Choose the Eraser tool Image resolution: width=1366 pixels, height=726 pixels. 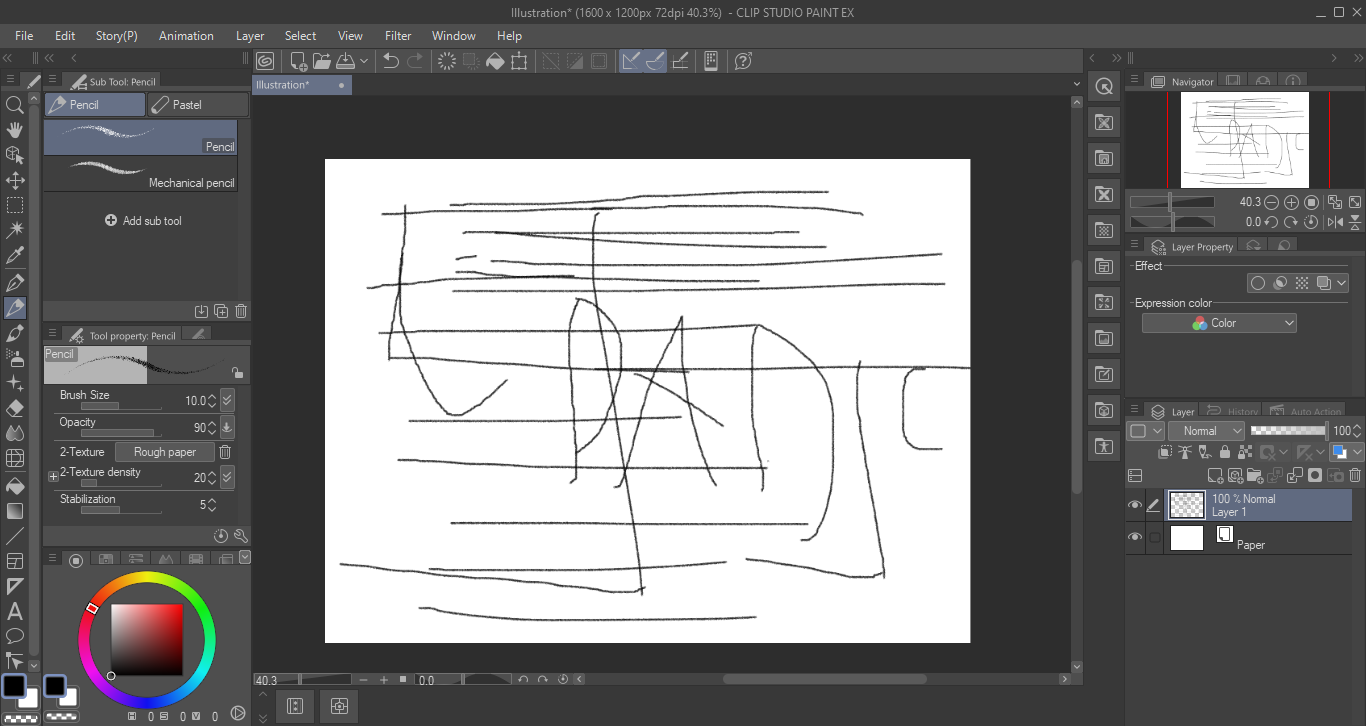tap(15, 409)
